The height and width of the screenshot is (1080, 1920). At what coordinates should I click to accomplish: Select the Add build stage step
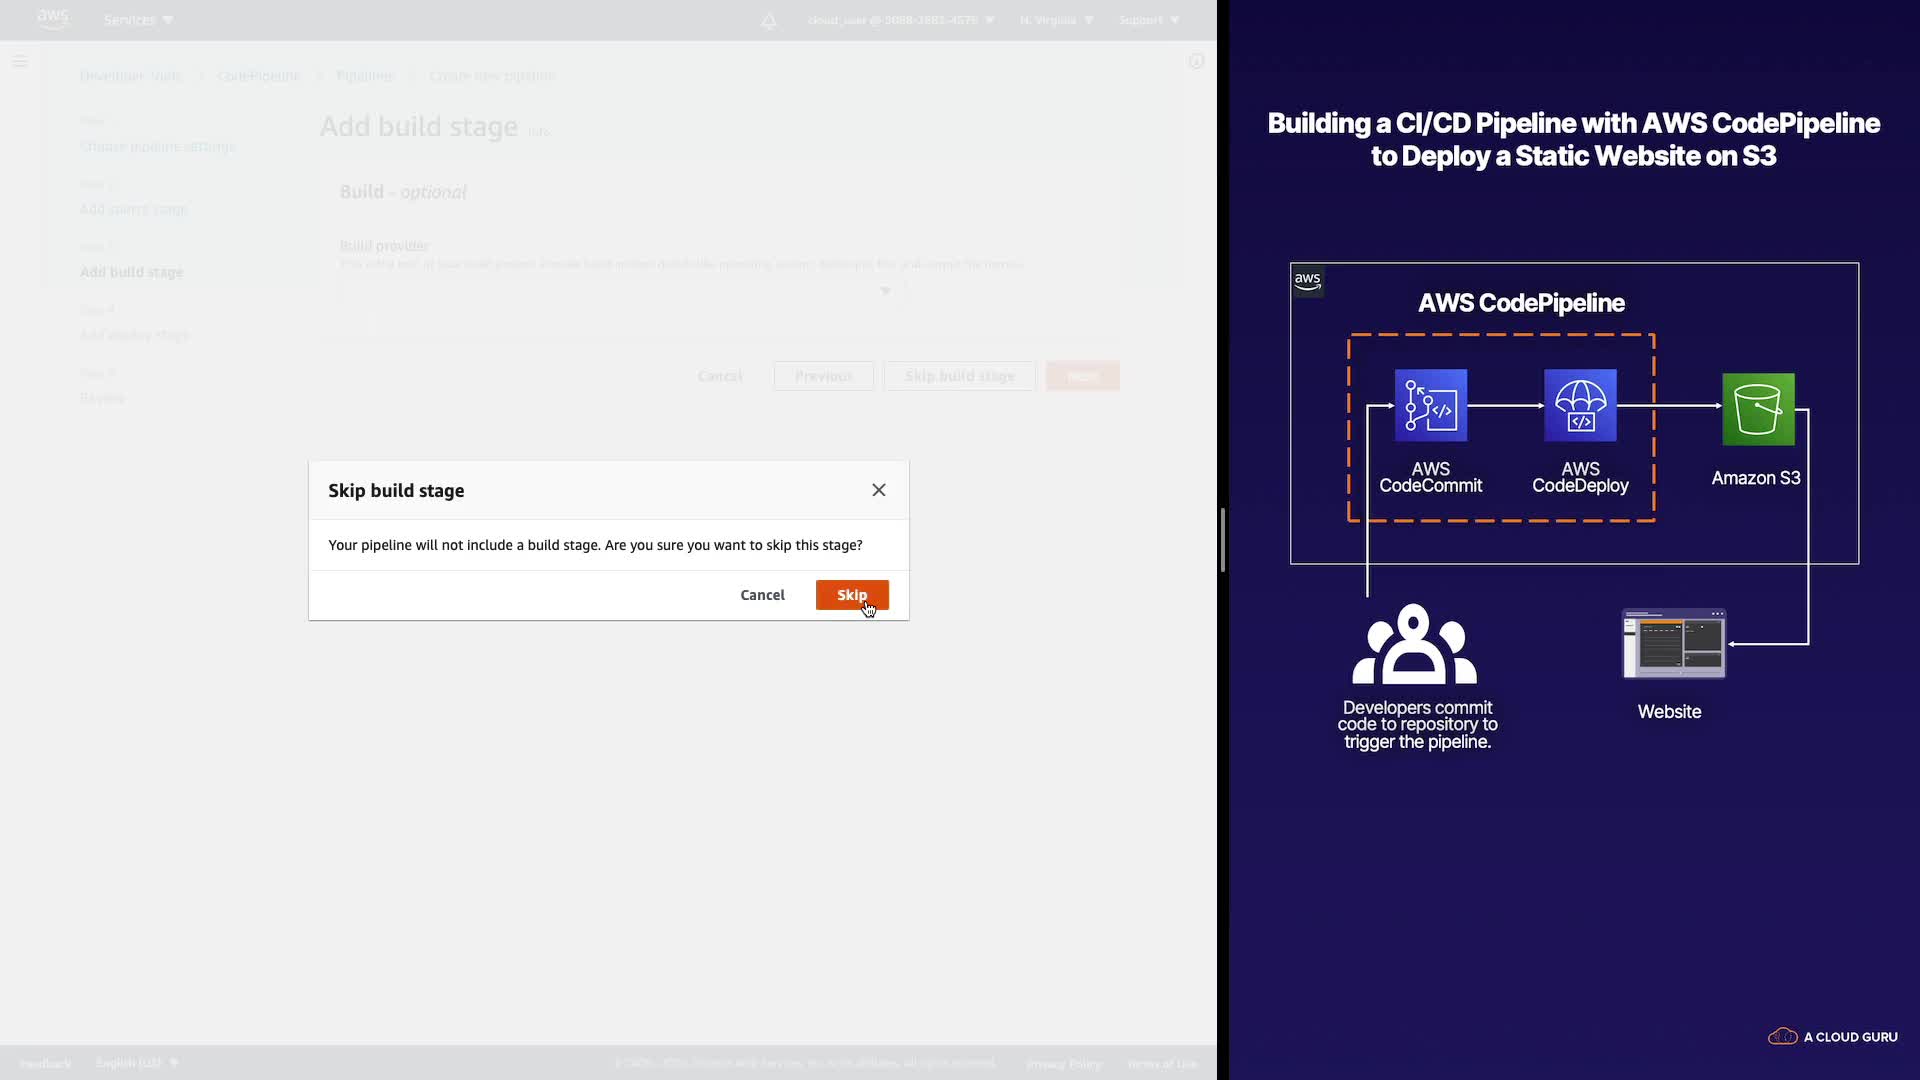click(131, 272)
